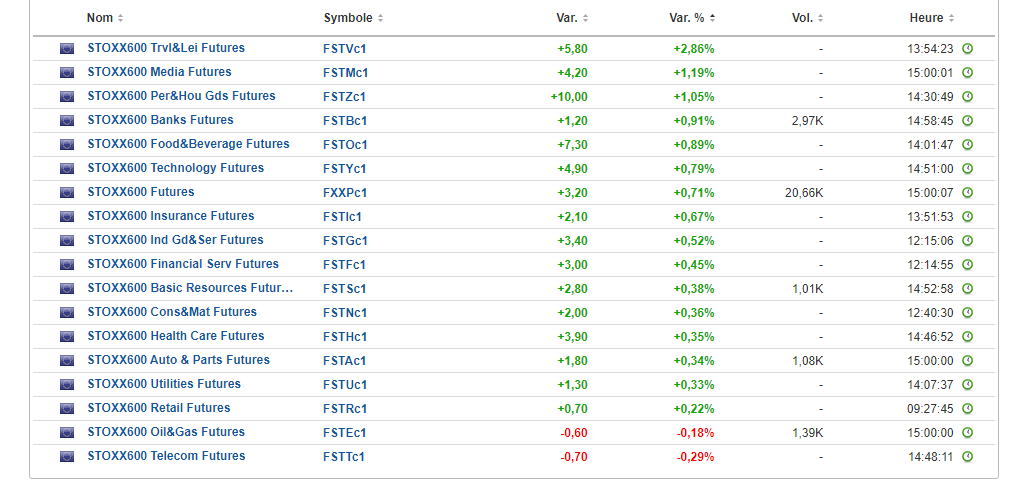Open STOXX600 Basic Resources Futures link
The width and height of the screenshot is (1018, 495).
(190, 288)
